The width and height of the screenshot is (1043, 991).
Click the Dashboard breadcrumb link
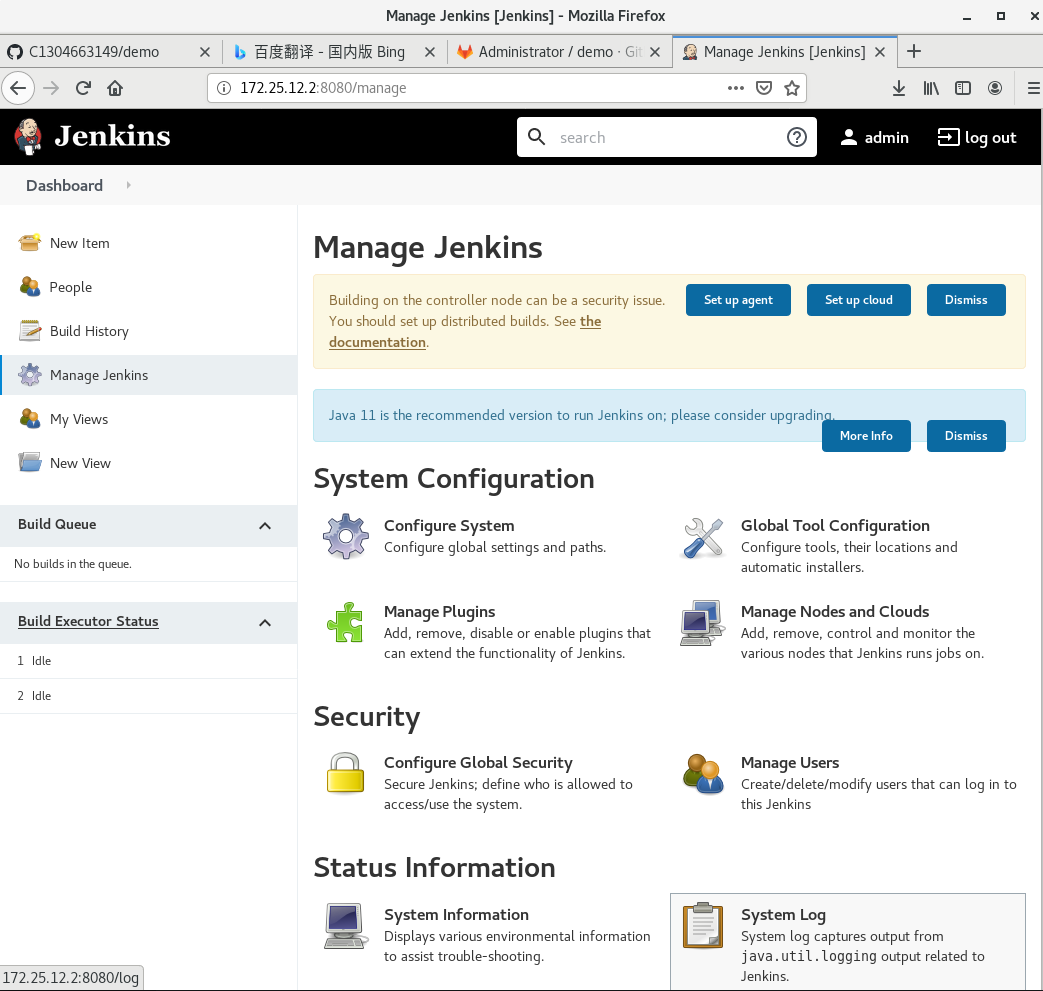pos(65,185)
